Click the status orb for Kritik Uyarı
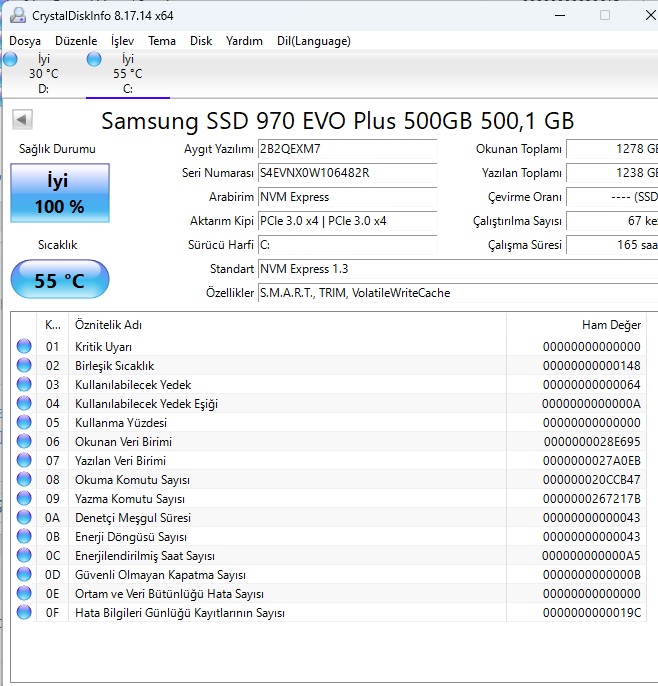The height and width of the screenshot is (686, 658). click(24, 346)
